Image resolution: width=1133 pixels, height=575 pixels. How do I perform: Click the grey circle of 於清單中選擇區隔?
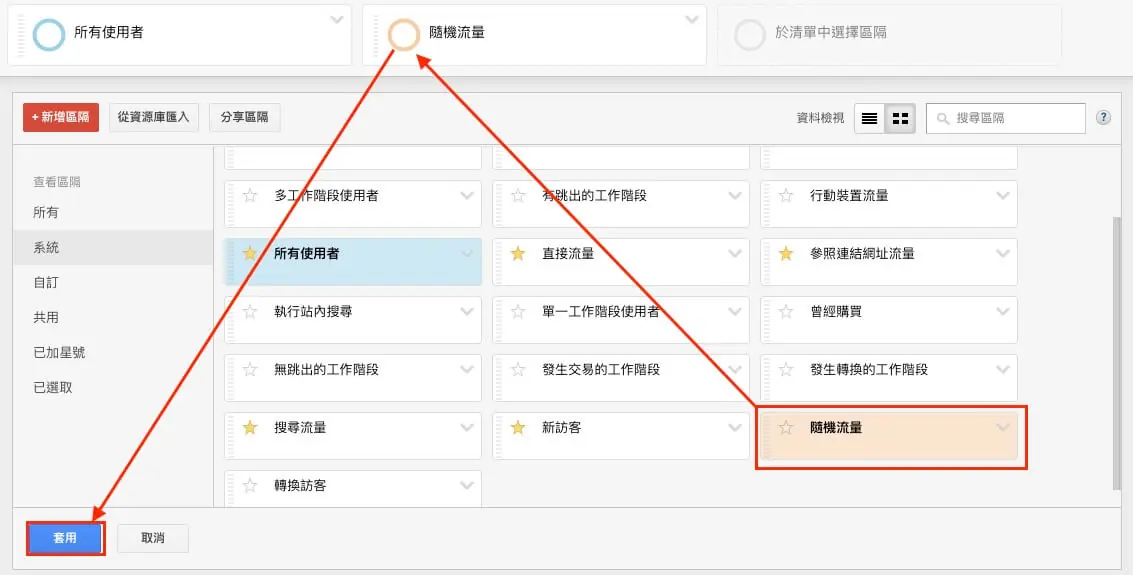pos(749,34)
